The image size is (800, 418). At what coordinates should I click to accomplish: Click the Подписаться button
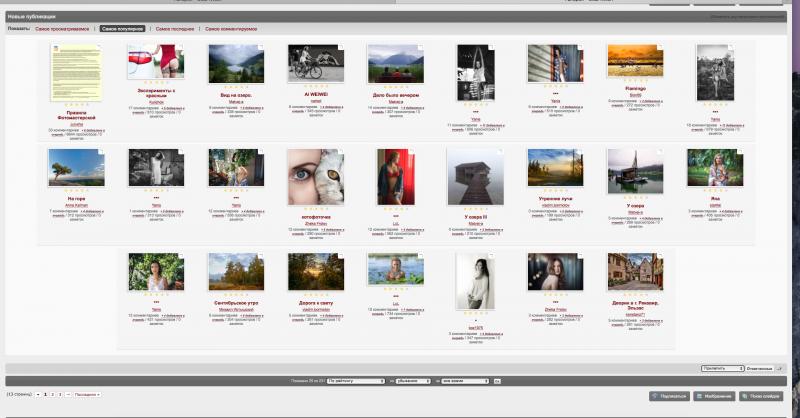click(x=669, y=396)
